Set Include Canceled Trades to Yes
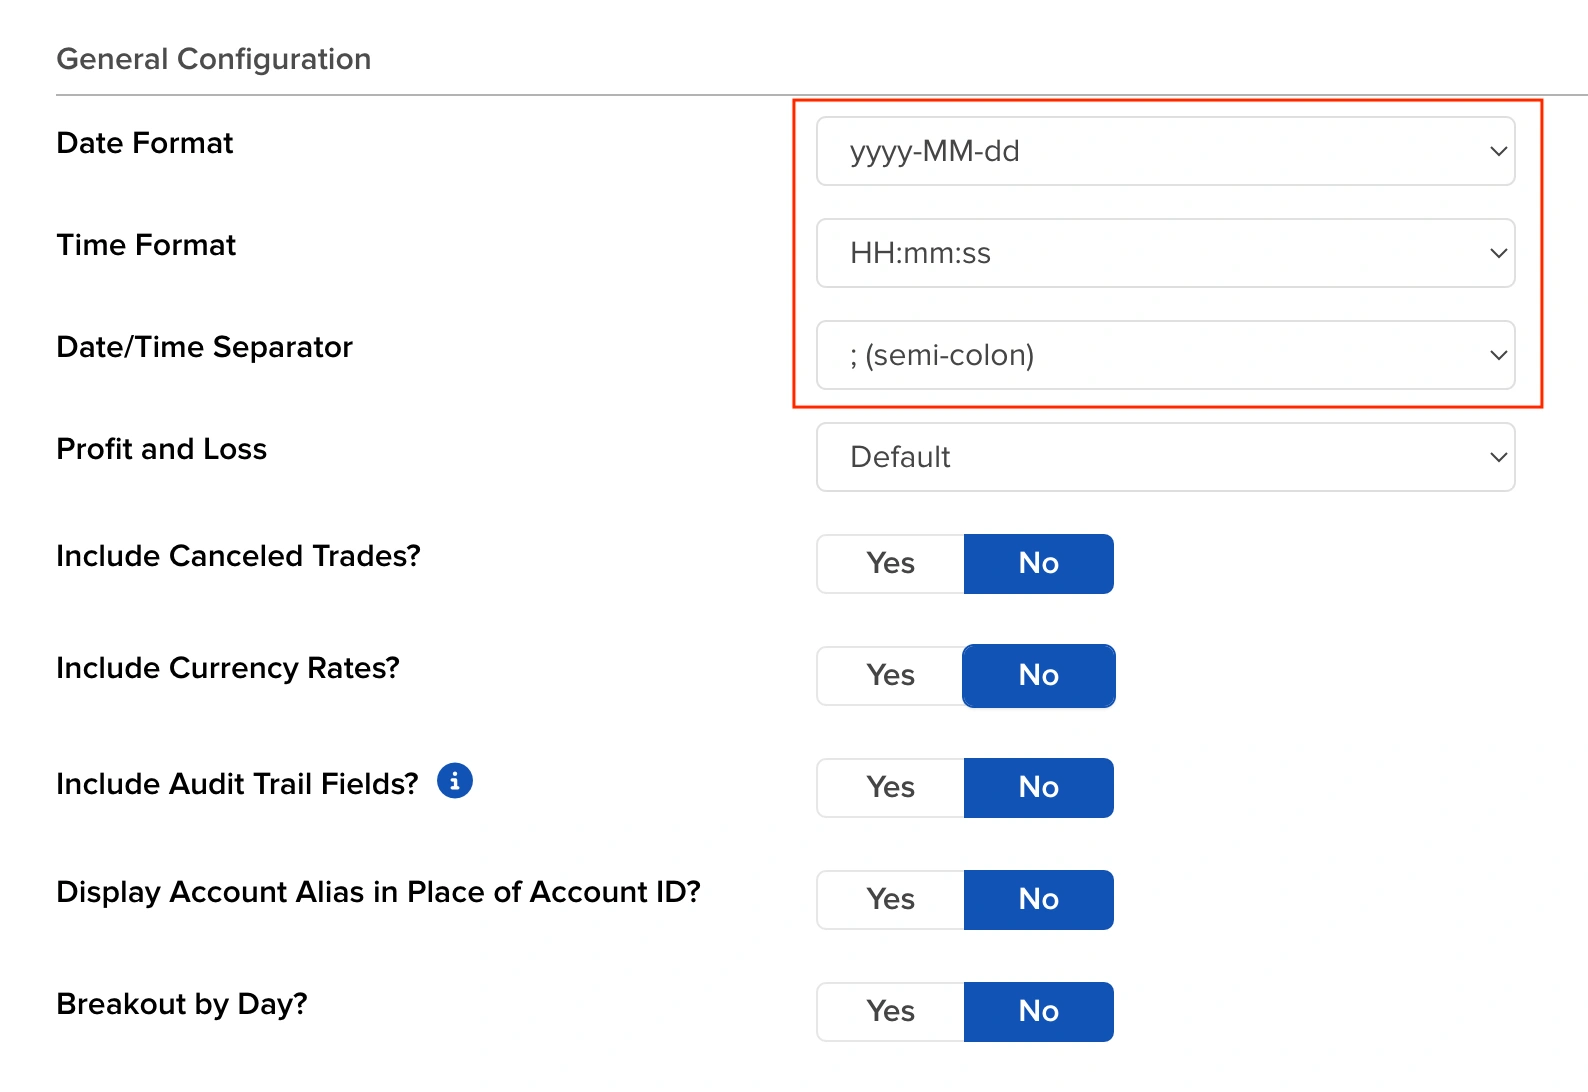Screen dimensions: 1588x1092 (890, 564)
